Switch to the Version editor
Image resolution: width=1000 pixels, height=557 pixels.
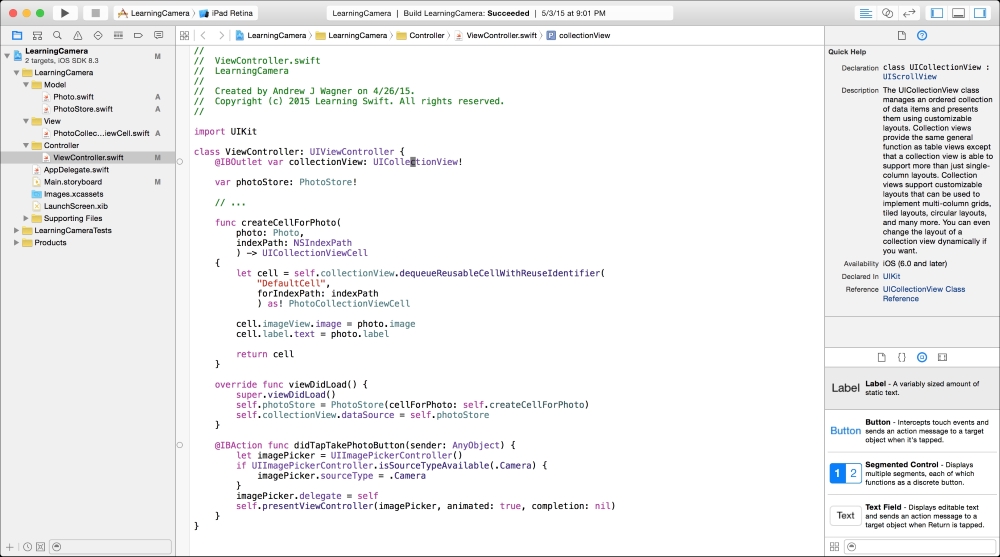[909, 13]
